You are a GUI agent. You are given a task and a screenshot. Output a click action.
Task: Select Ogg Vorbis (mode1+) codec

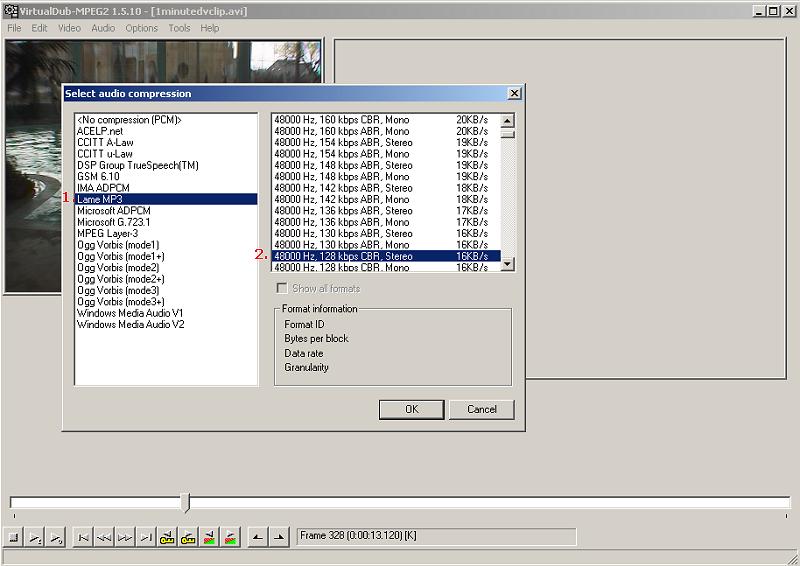click(x=166, y=256)
